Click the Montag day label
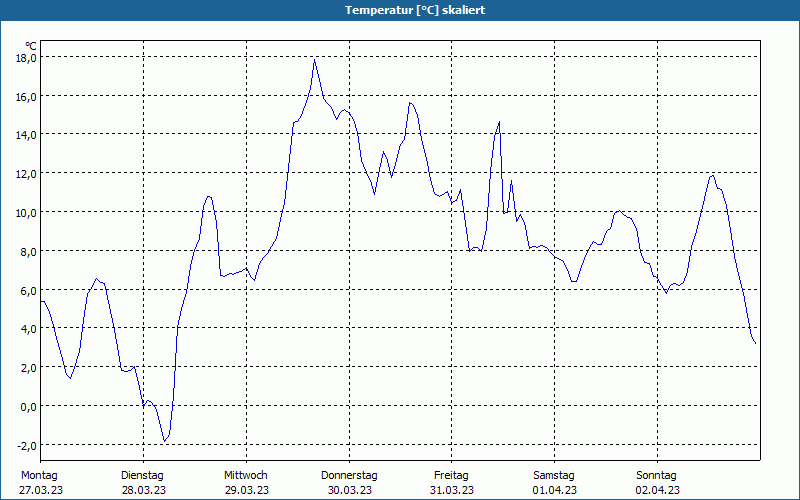Screen dimensions: 800x500 click(x=39, y=476)
